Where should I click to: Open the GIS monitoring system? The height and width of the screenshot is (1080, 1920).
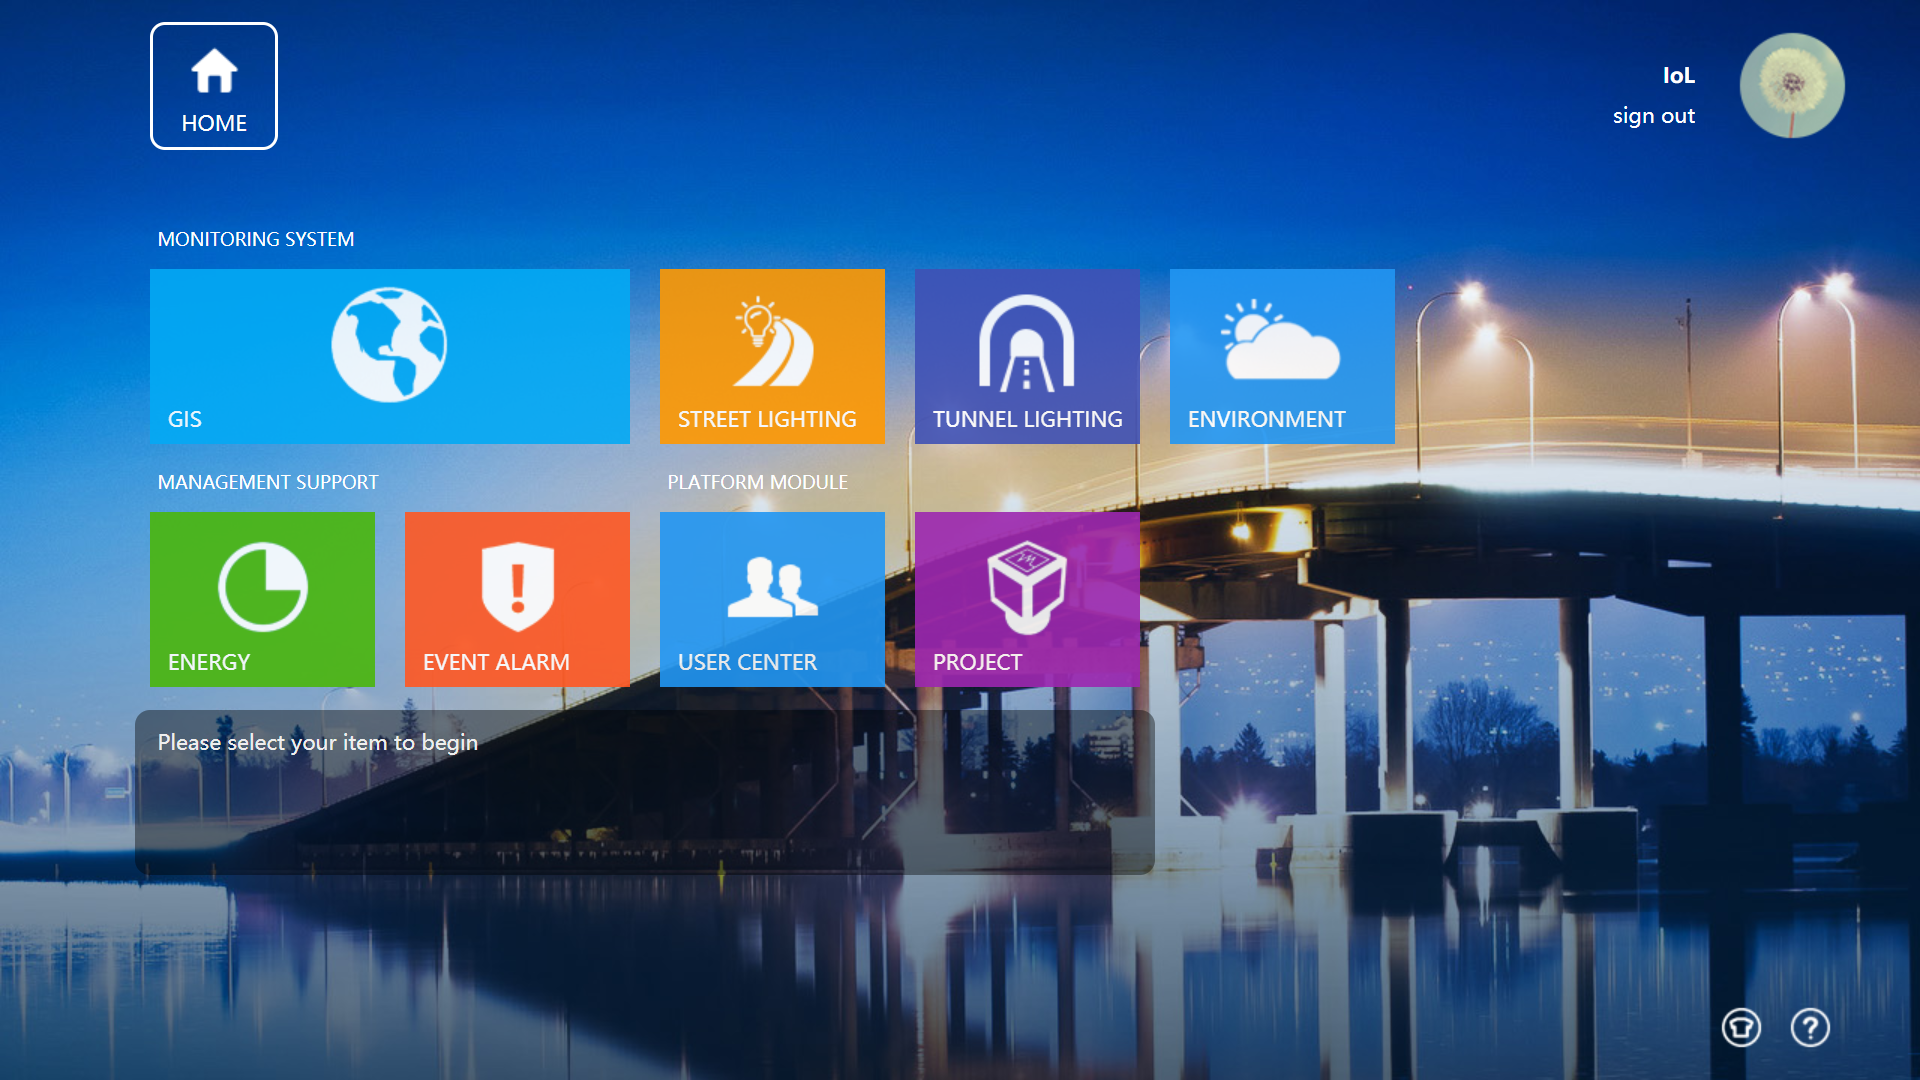click(x=389, y=356)
